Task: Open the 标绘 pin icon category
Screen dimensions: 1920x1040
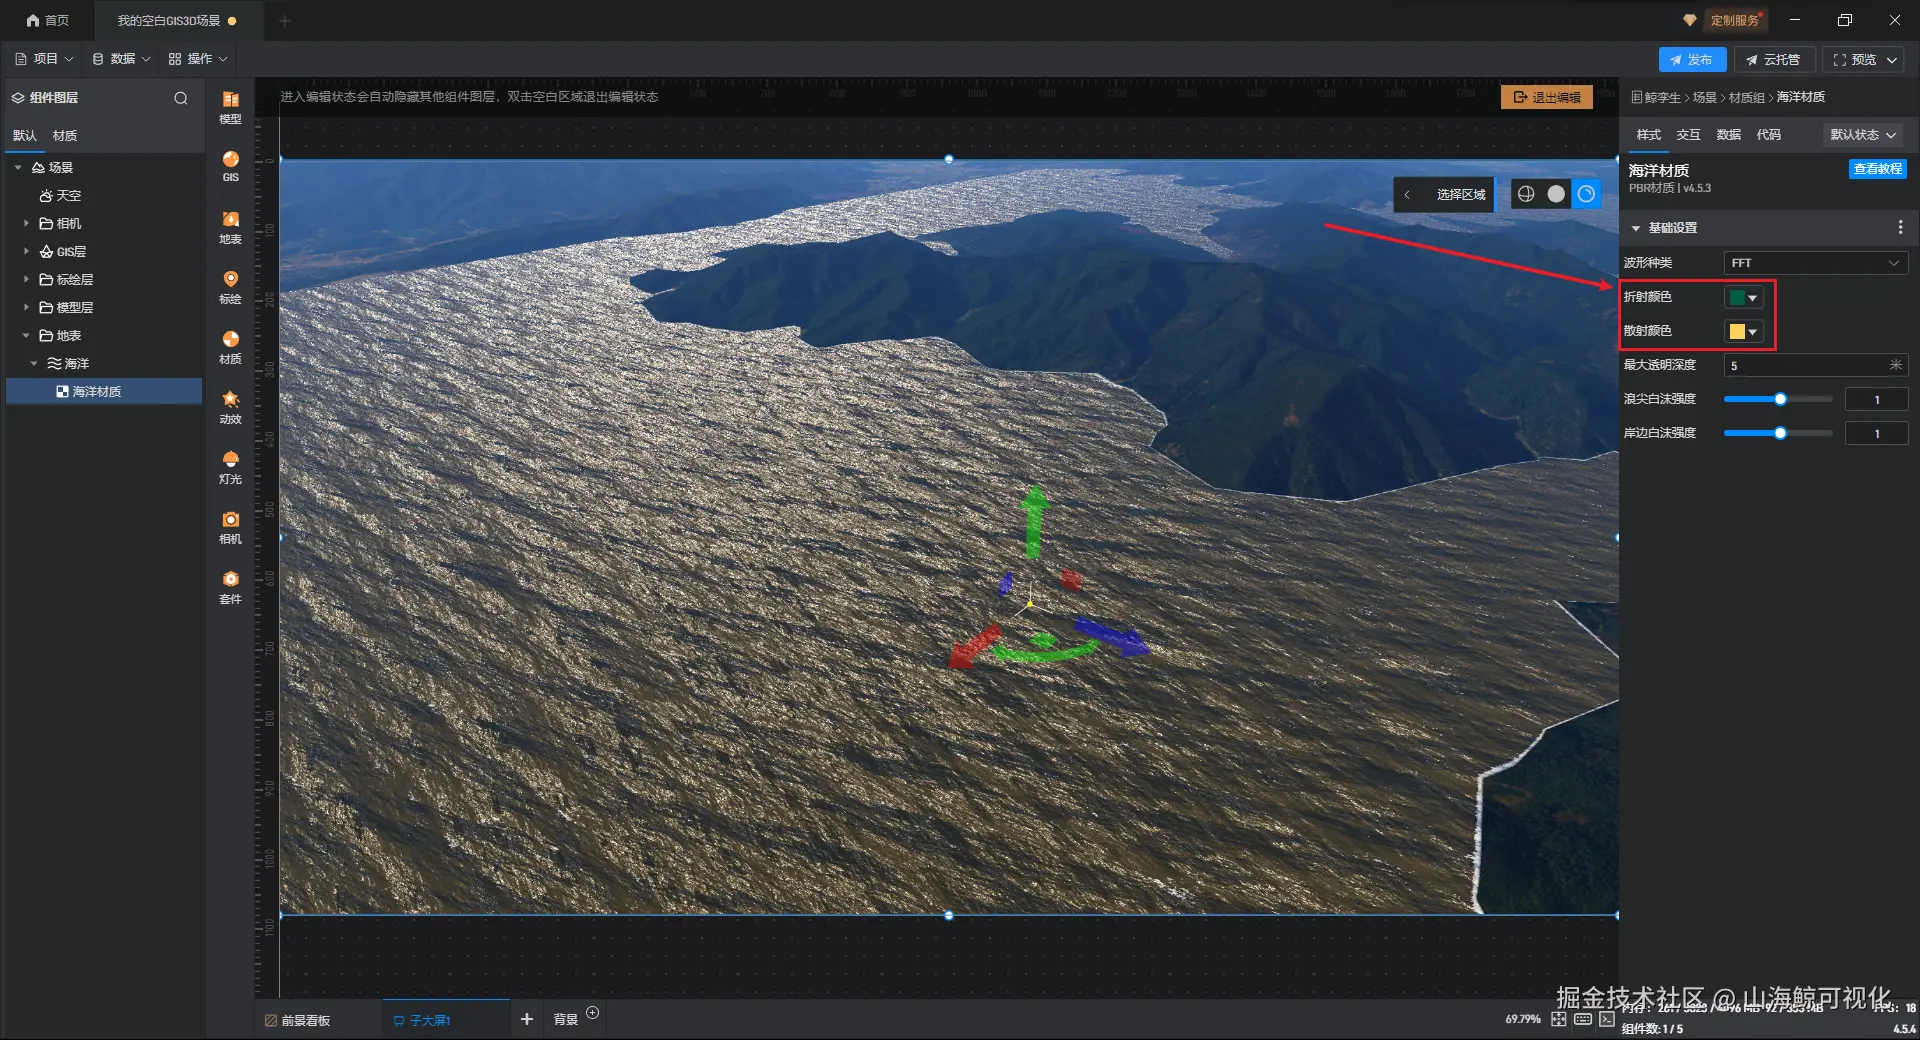Action: click(230, 286)
